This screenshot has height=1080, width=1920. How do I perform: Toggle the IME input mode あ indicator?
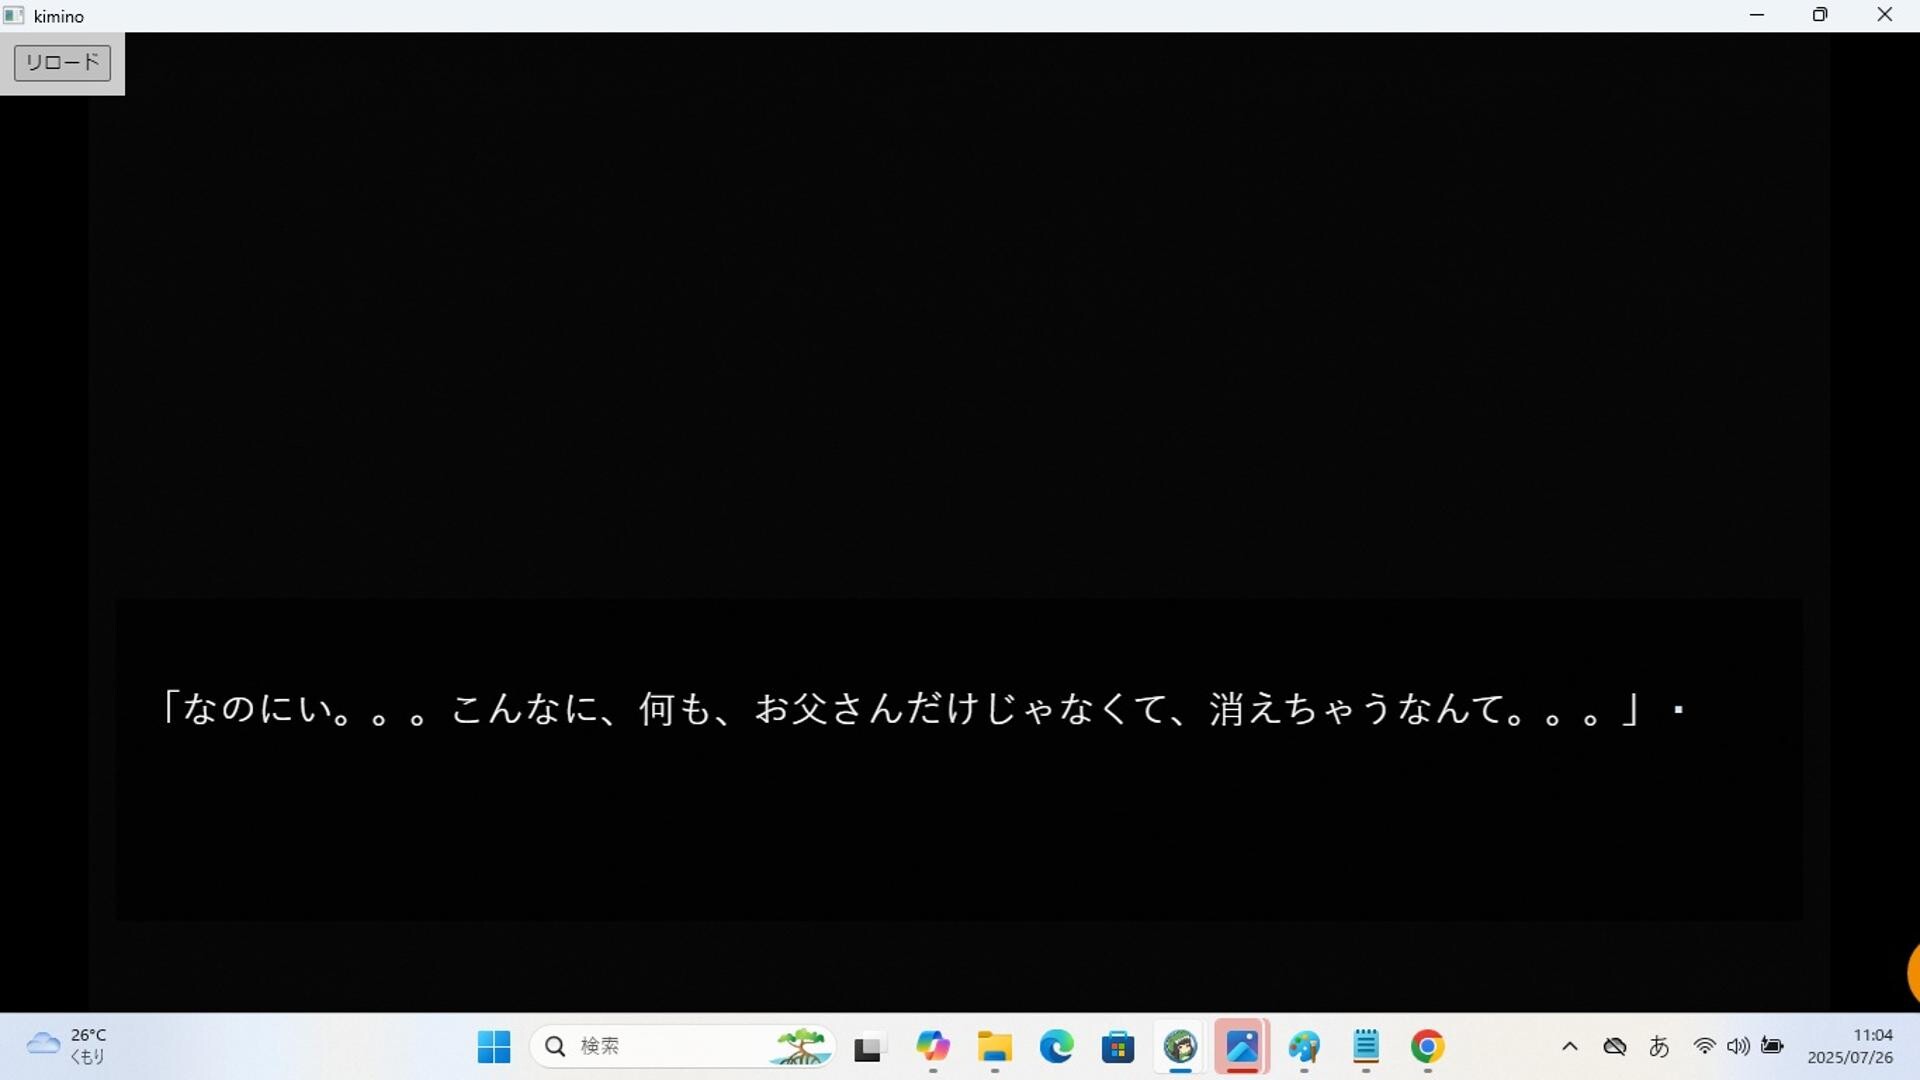point(1660,1046)
